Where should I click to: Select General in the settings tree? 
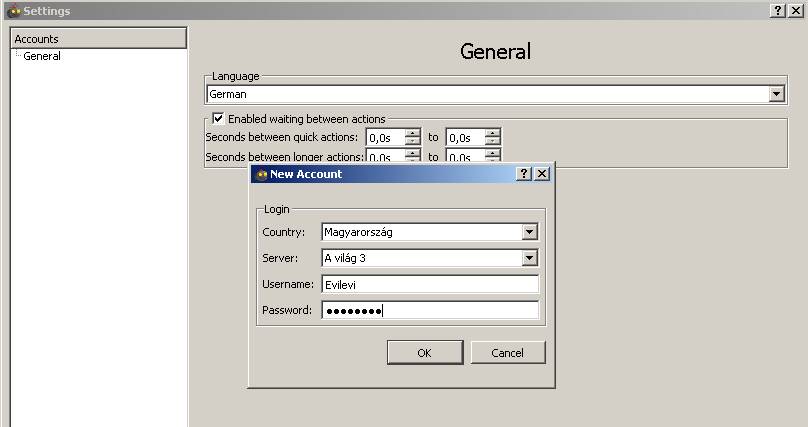click(42, 56)
